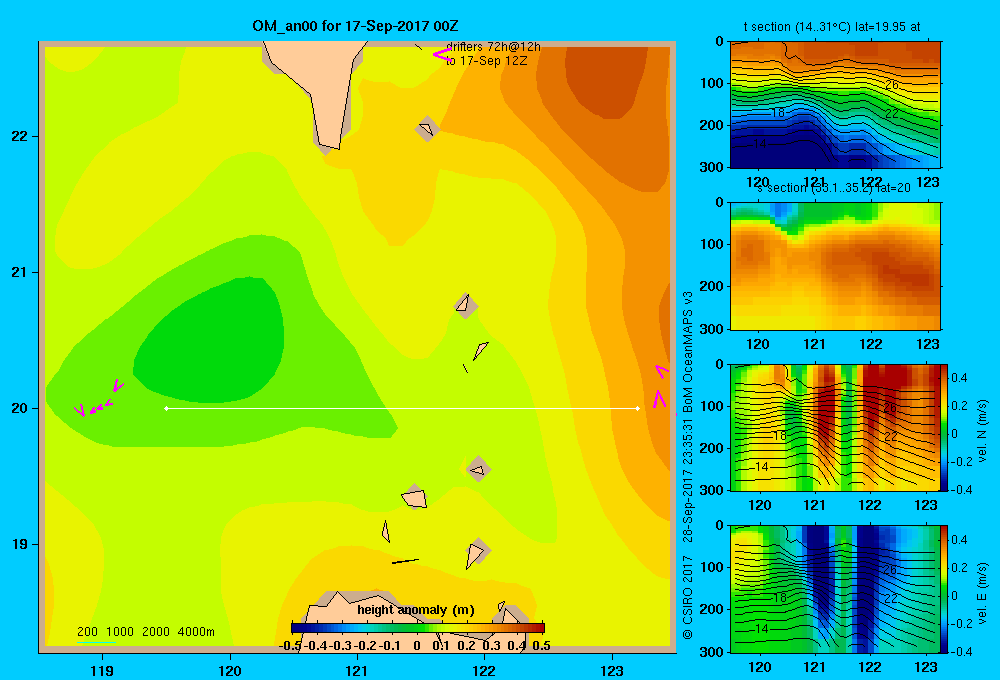Click the magenta drifter arrow by the drifters label
This screenshot has width=1000, height=680.
[x=442, y=54]
